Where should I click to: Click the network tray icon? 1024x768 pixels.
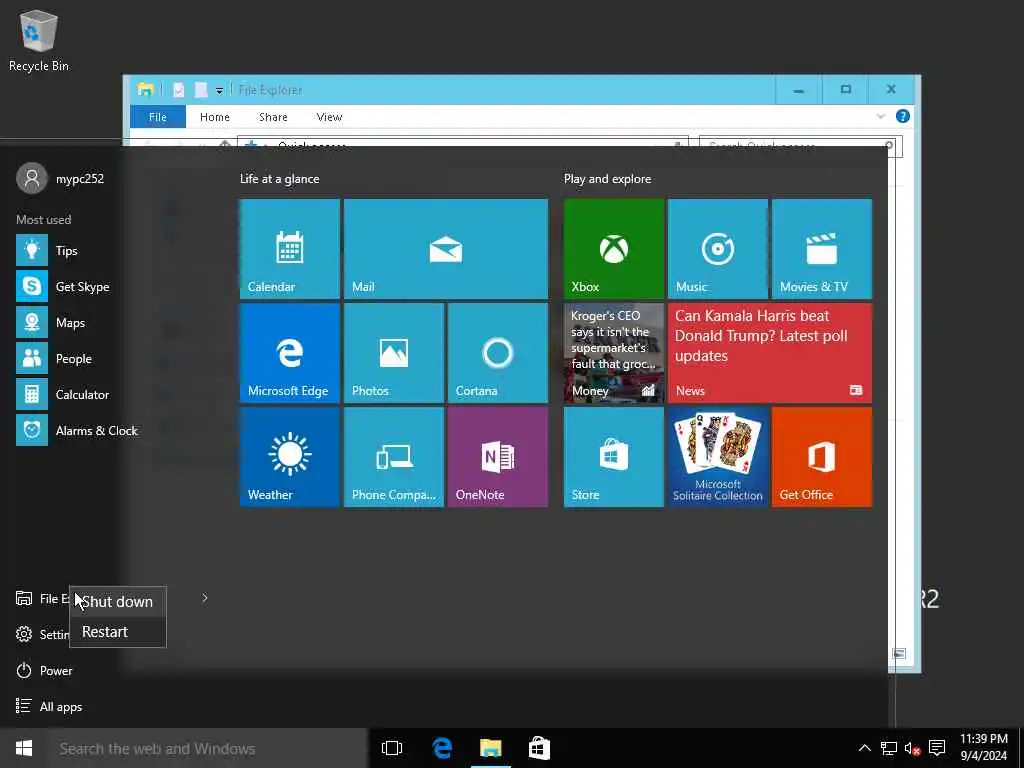pos(888,748)
